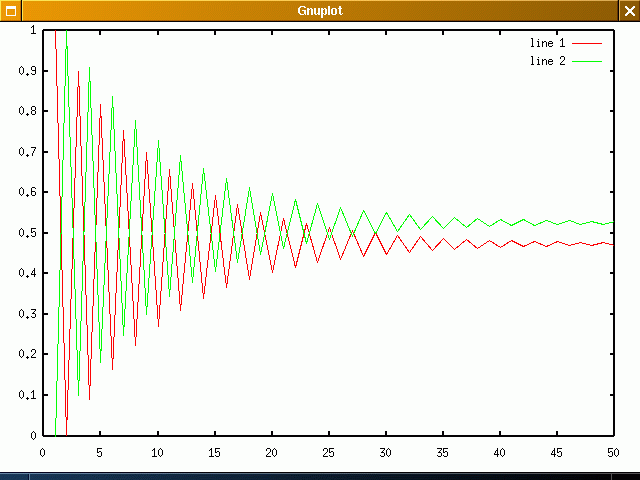Click the x-axis tick label 5
The height and width of the screenshot is (480, 640).
pos(99,452)
